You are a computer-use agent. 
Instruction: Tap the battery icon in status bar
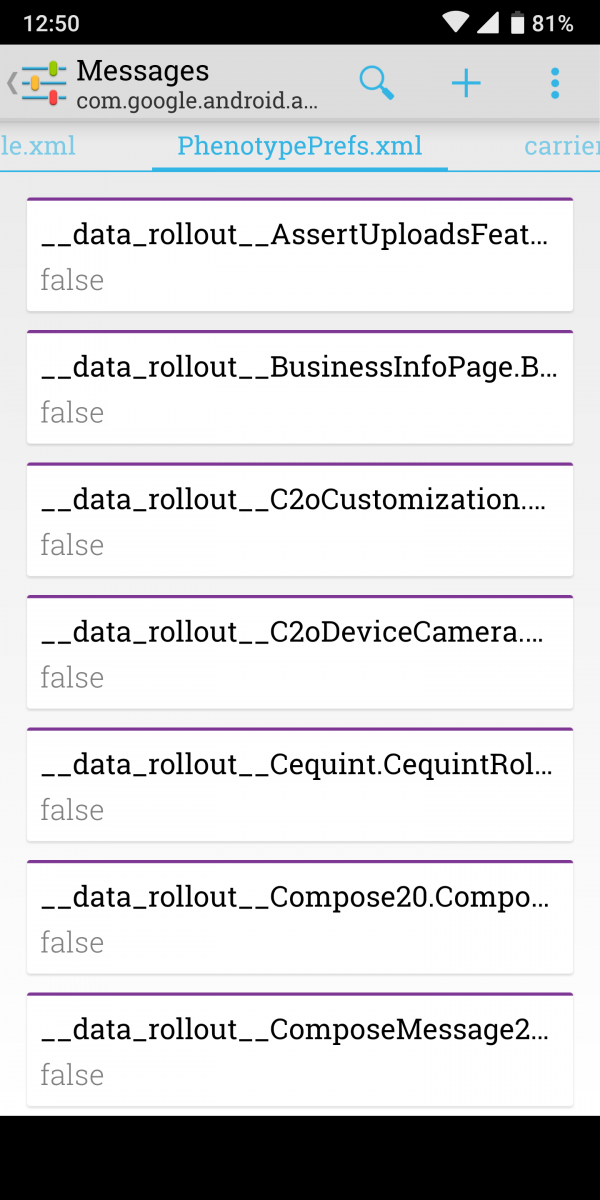(x=517, y=23)
